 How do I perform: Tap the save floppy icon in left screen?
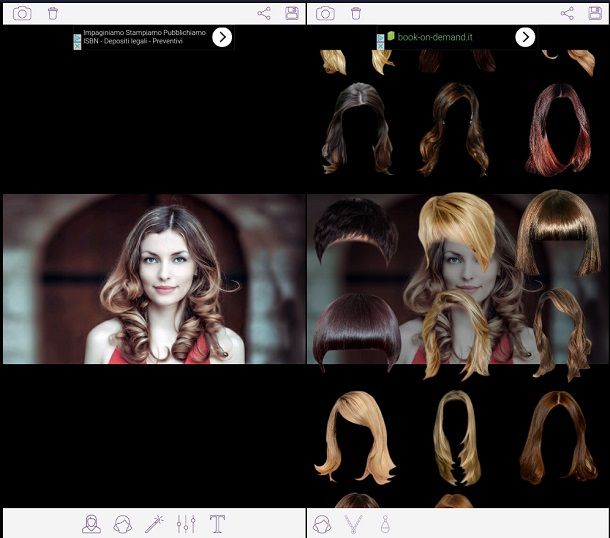point(292,13)
